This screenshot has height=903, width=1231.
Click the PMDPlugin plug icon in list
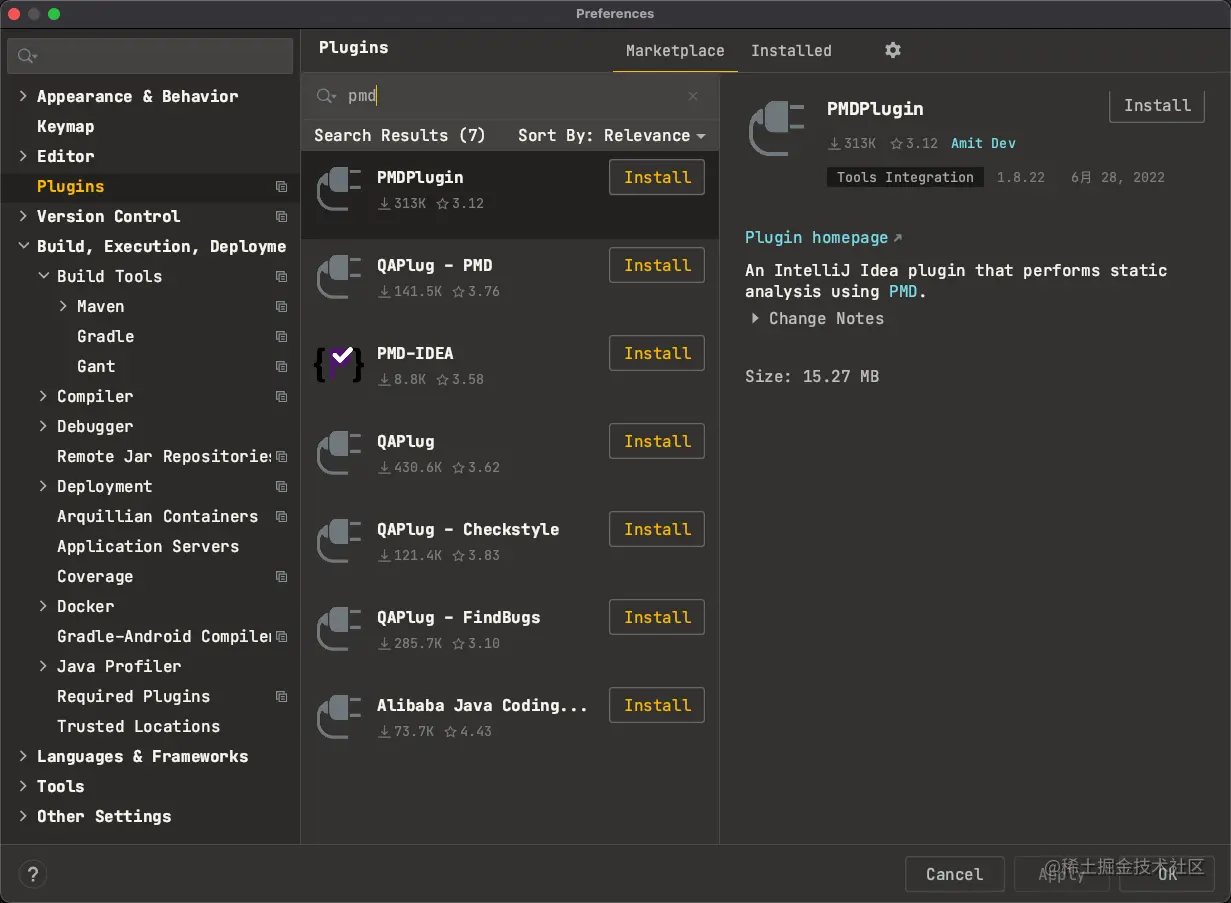(x=339, y=189)
